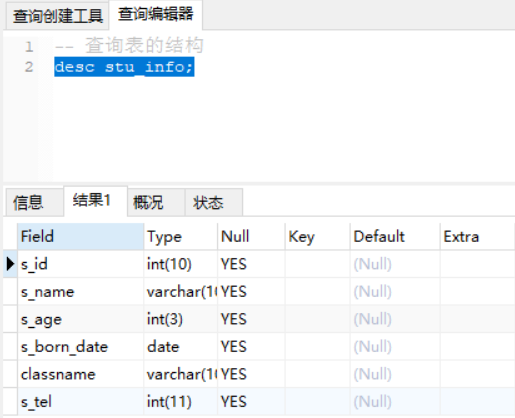Viewport: 515px width, 418px height.
Task: Click the (Null) default of classname
Action: [x=395, y=374]
